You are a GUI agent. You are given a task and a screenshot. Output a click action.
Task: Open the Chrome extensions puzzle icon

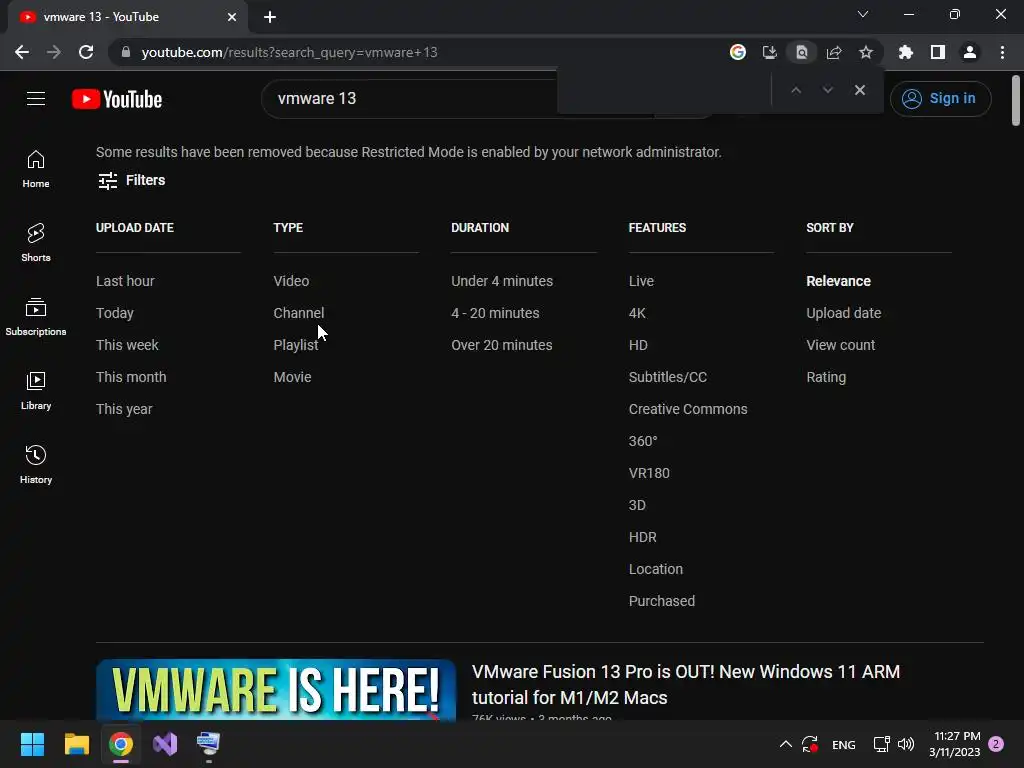905,52
